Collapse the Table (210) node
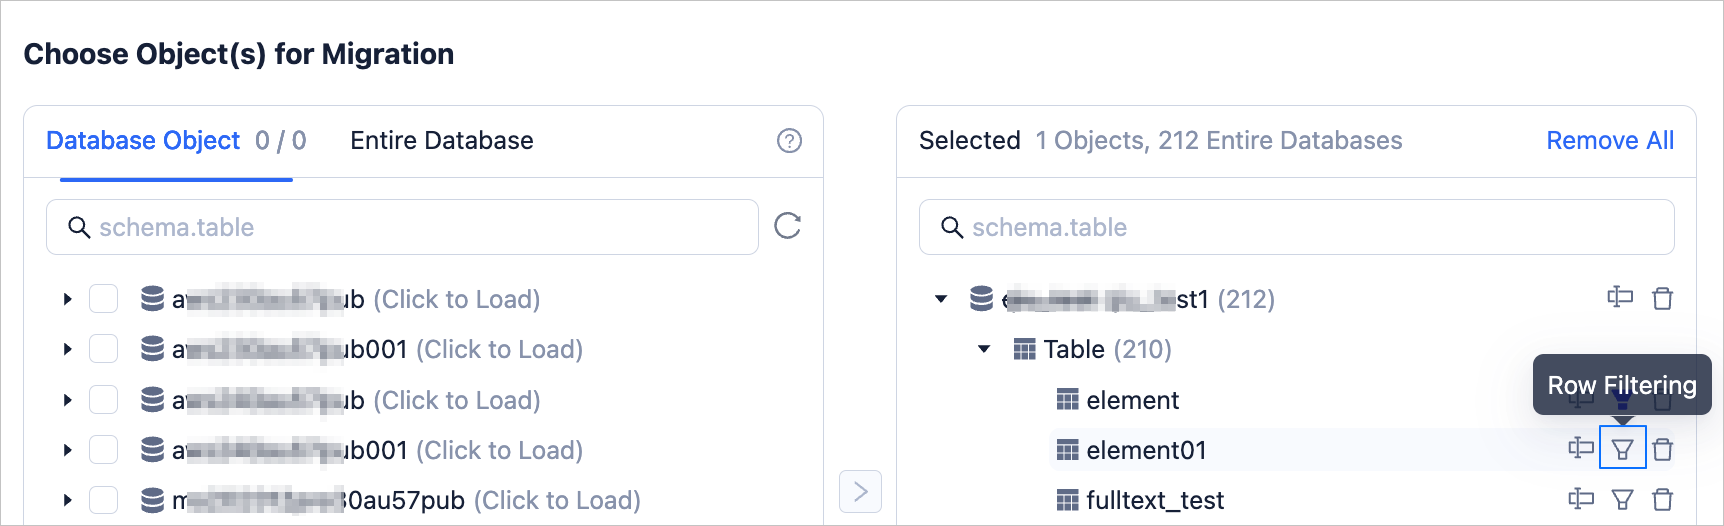 (x=984, y=349)
